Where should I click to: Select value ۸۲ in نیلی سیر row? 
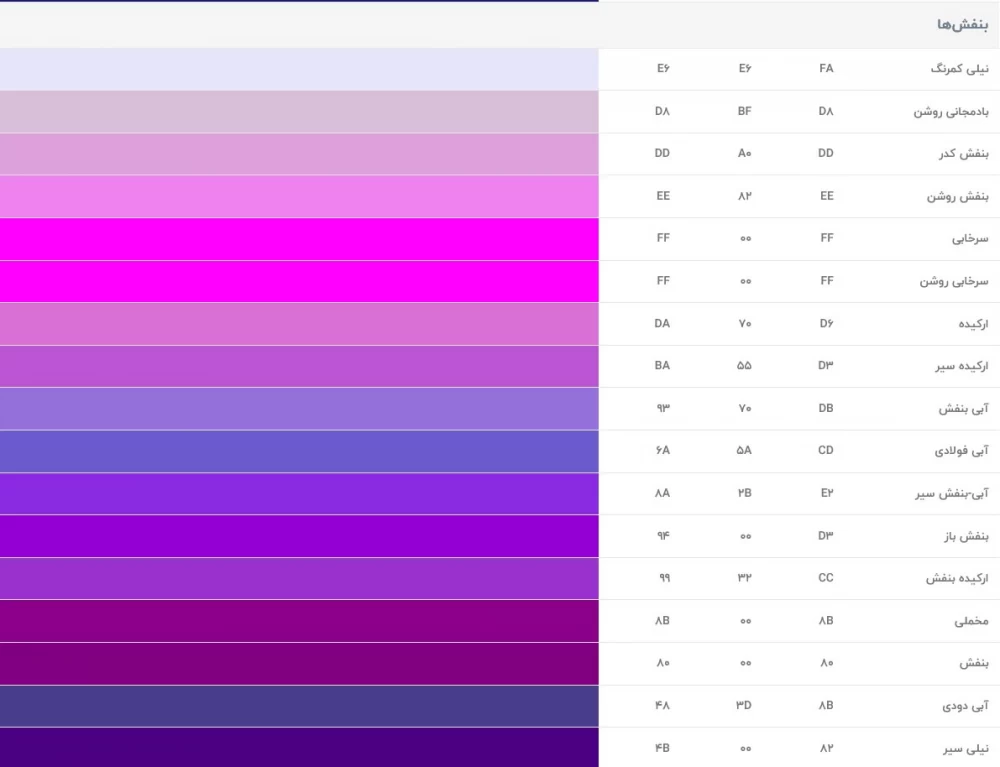pos(827,748)
